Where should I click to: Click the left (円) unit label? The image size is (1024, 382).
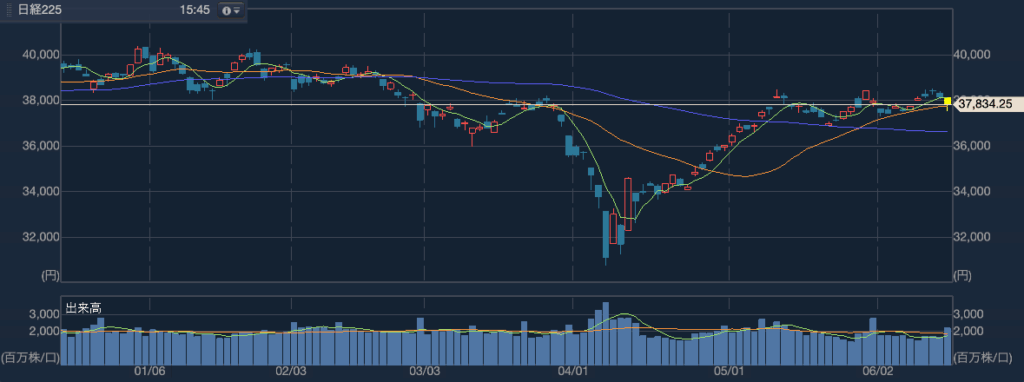[50, 276]
